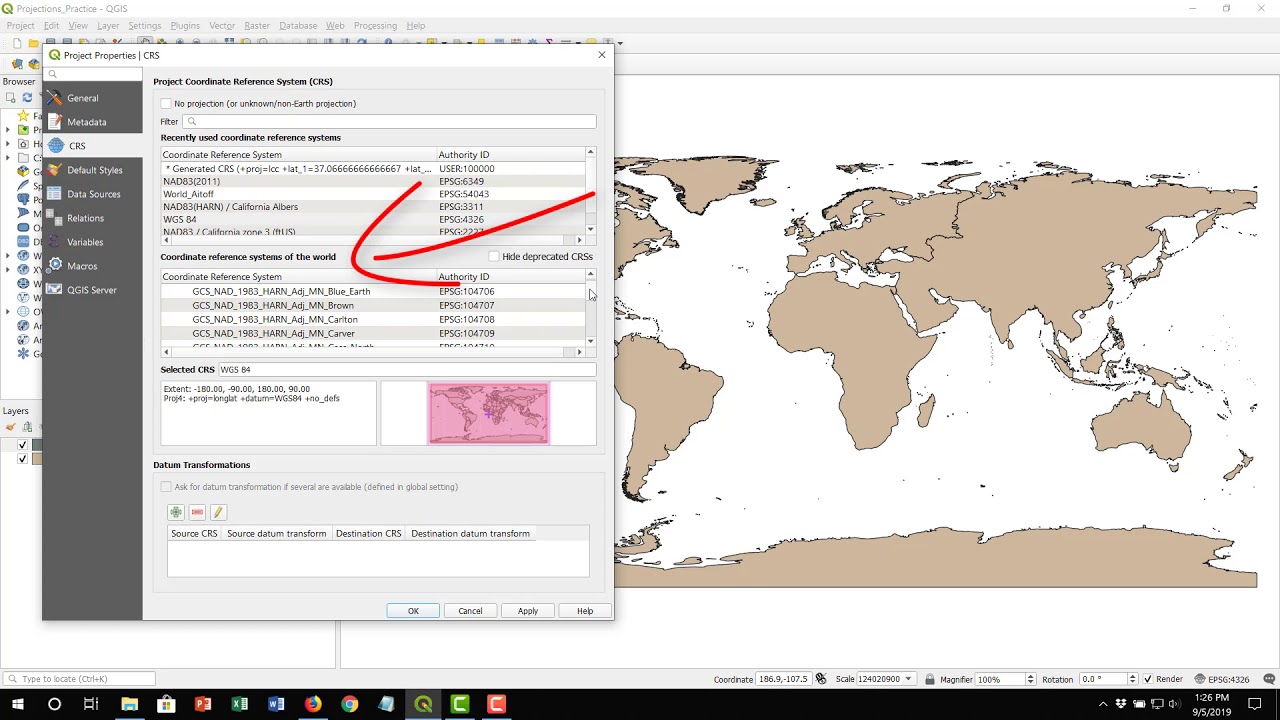
Task: Toggle the Render checkbox in status bar
Action: point(1148,679)
